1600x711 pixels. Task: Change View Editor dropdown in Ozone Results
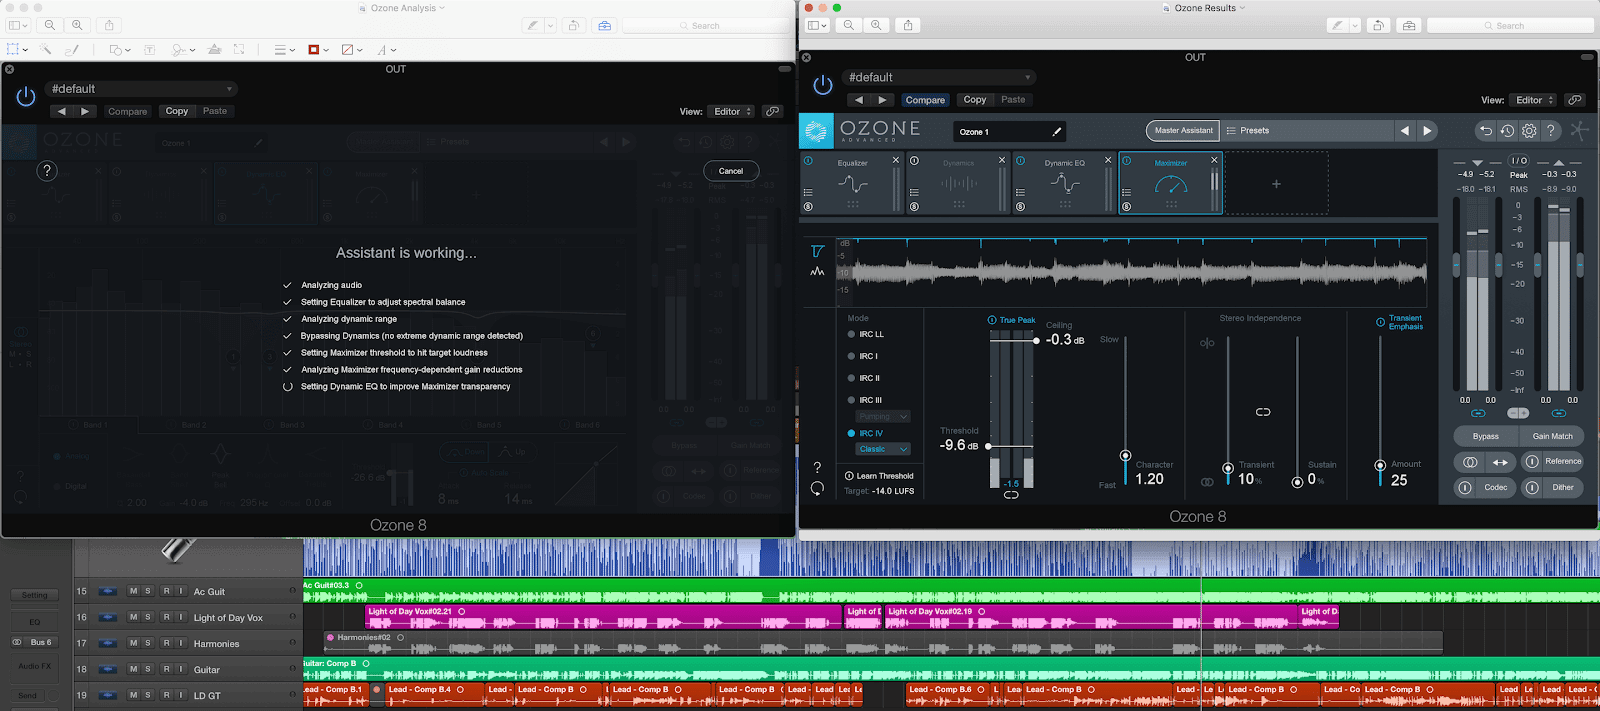click(1534, 100)
